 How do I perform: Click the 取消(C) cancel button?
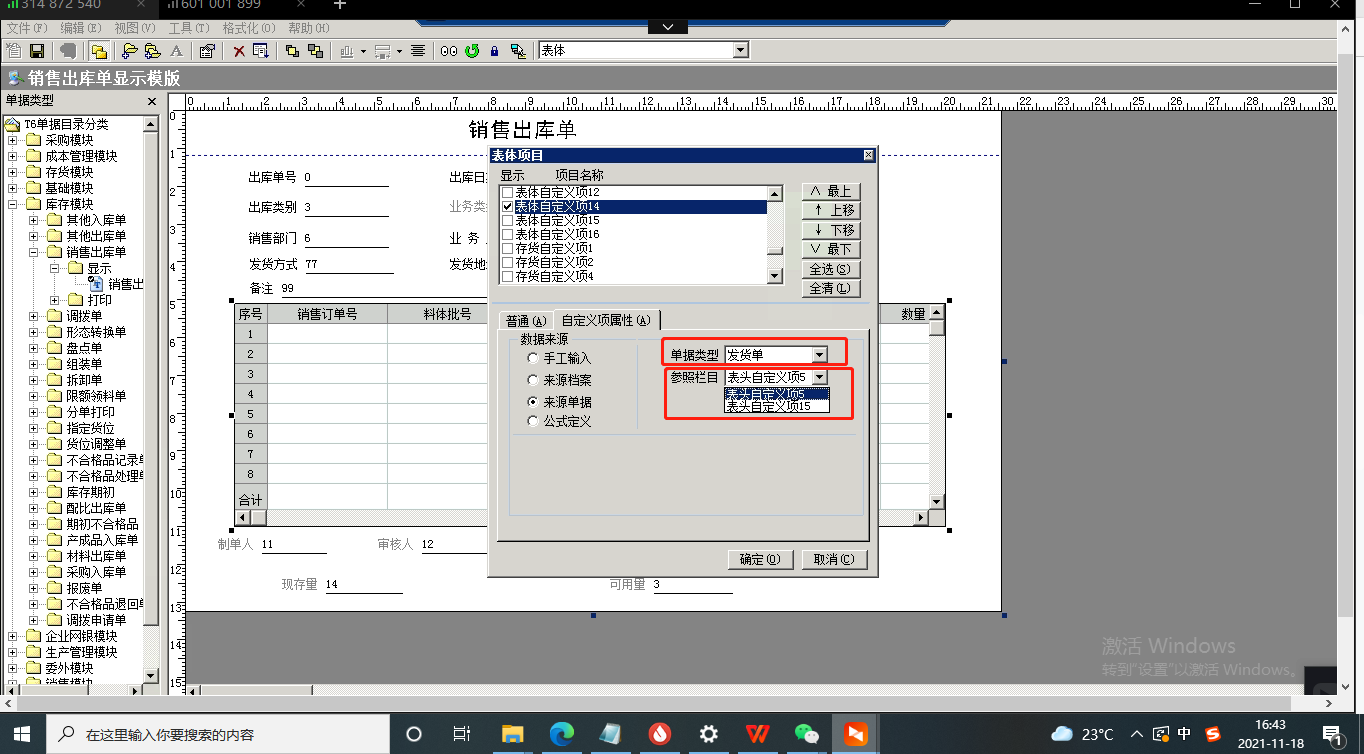tap(834, 560)
